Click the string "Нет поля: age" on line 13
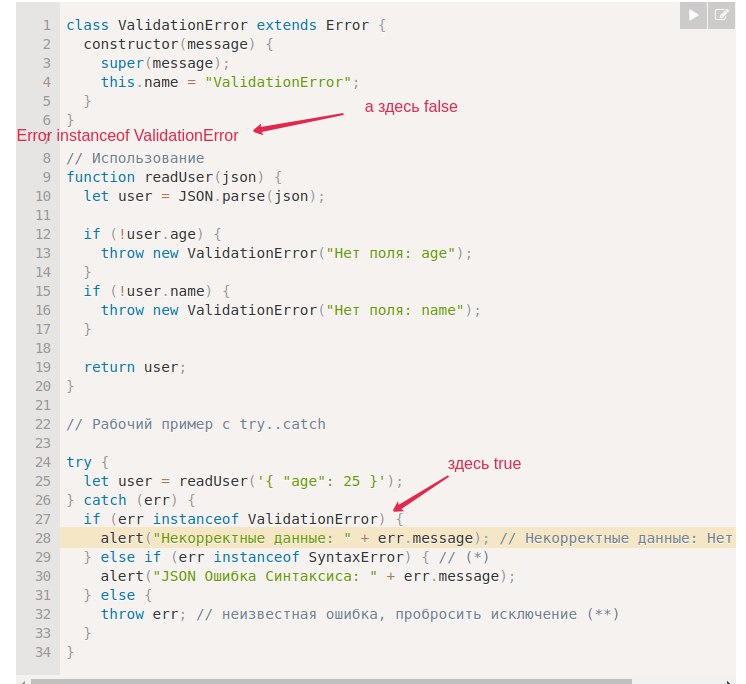746x684 pixels. coord(391,253)
